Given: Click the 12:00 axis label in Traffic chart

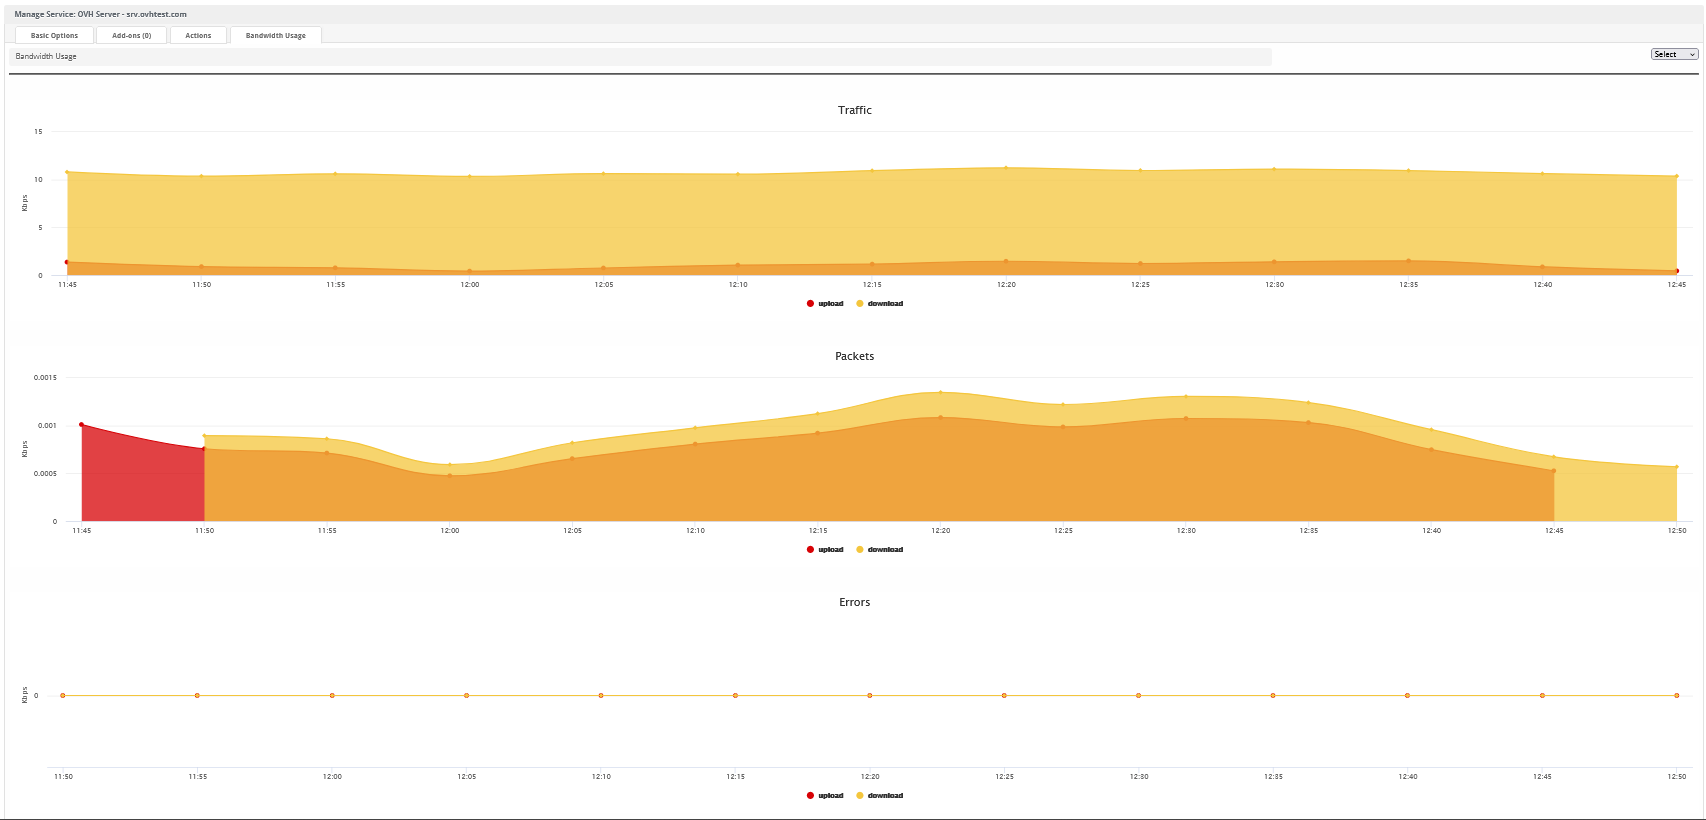Looking at the screenshot, I should 470,285.
